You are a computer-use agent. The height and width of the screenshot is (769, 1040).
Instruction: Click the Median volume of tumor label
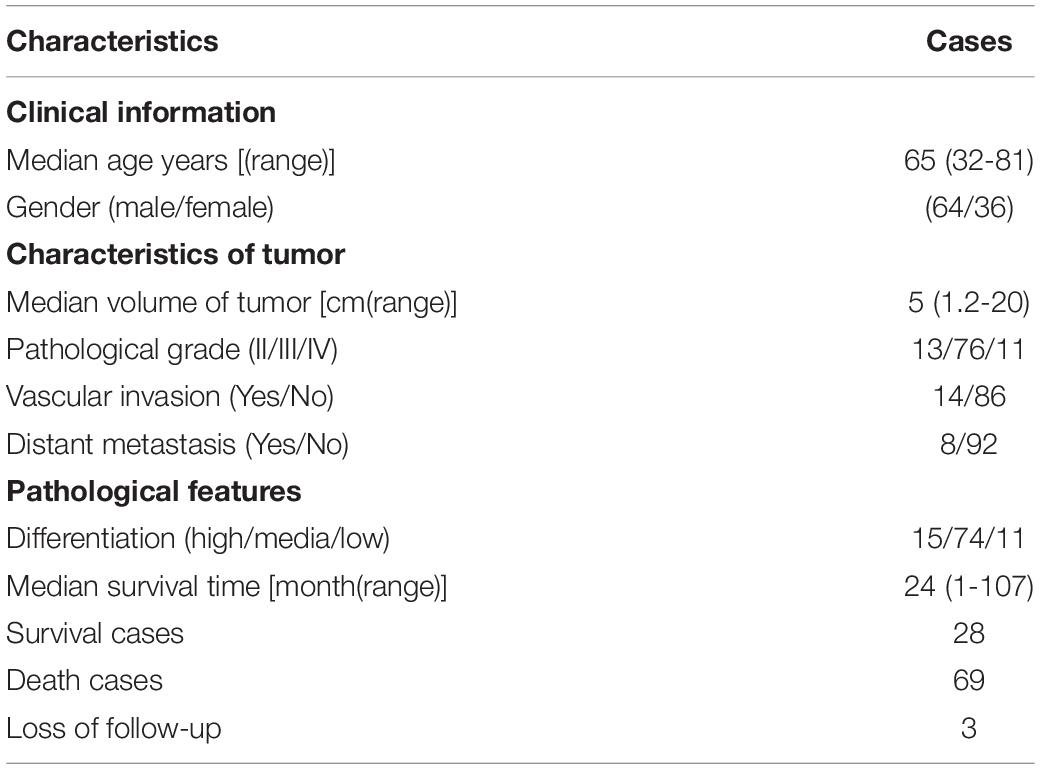[231, 303]
